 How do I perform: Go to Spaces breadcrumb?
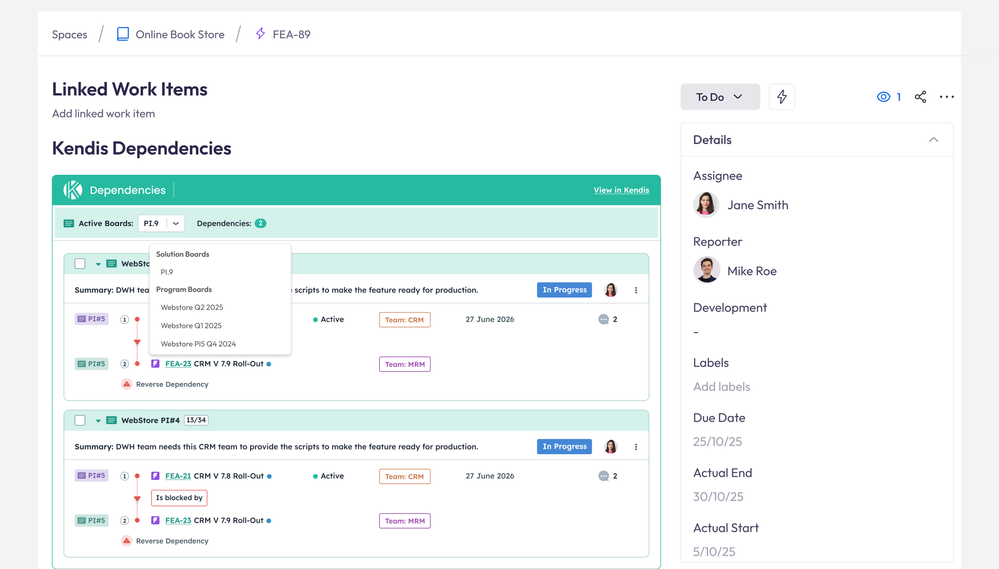pos(69,34)
